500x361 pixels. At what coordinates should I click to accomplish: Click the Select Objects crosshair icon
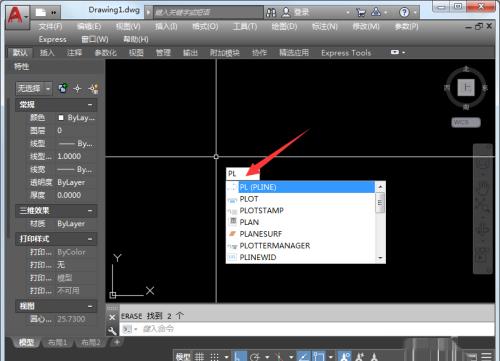click(77, 88)
